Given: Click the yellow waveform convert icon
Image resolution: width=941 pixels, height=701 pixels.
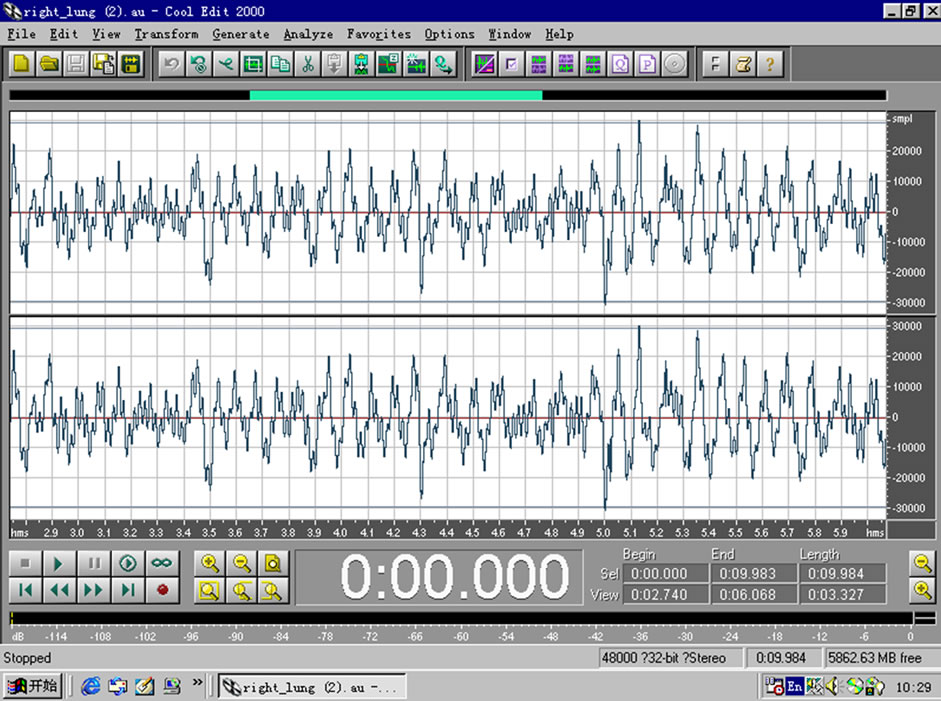Looking at the screenshot, I should click(x=131, y=64).
